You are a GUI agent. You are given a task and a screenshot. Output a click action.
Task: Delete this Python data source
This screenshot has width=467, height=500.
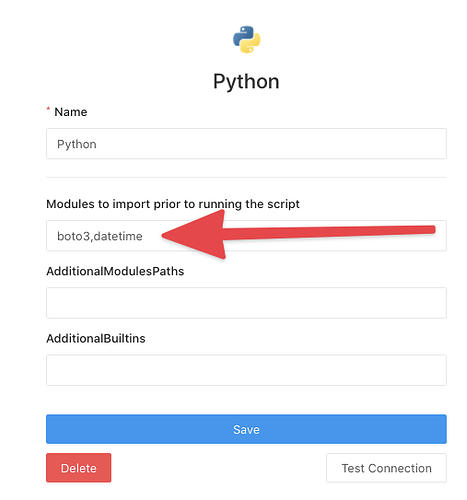79,468
